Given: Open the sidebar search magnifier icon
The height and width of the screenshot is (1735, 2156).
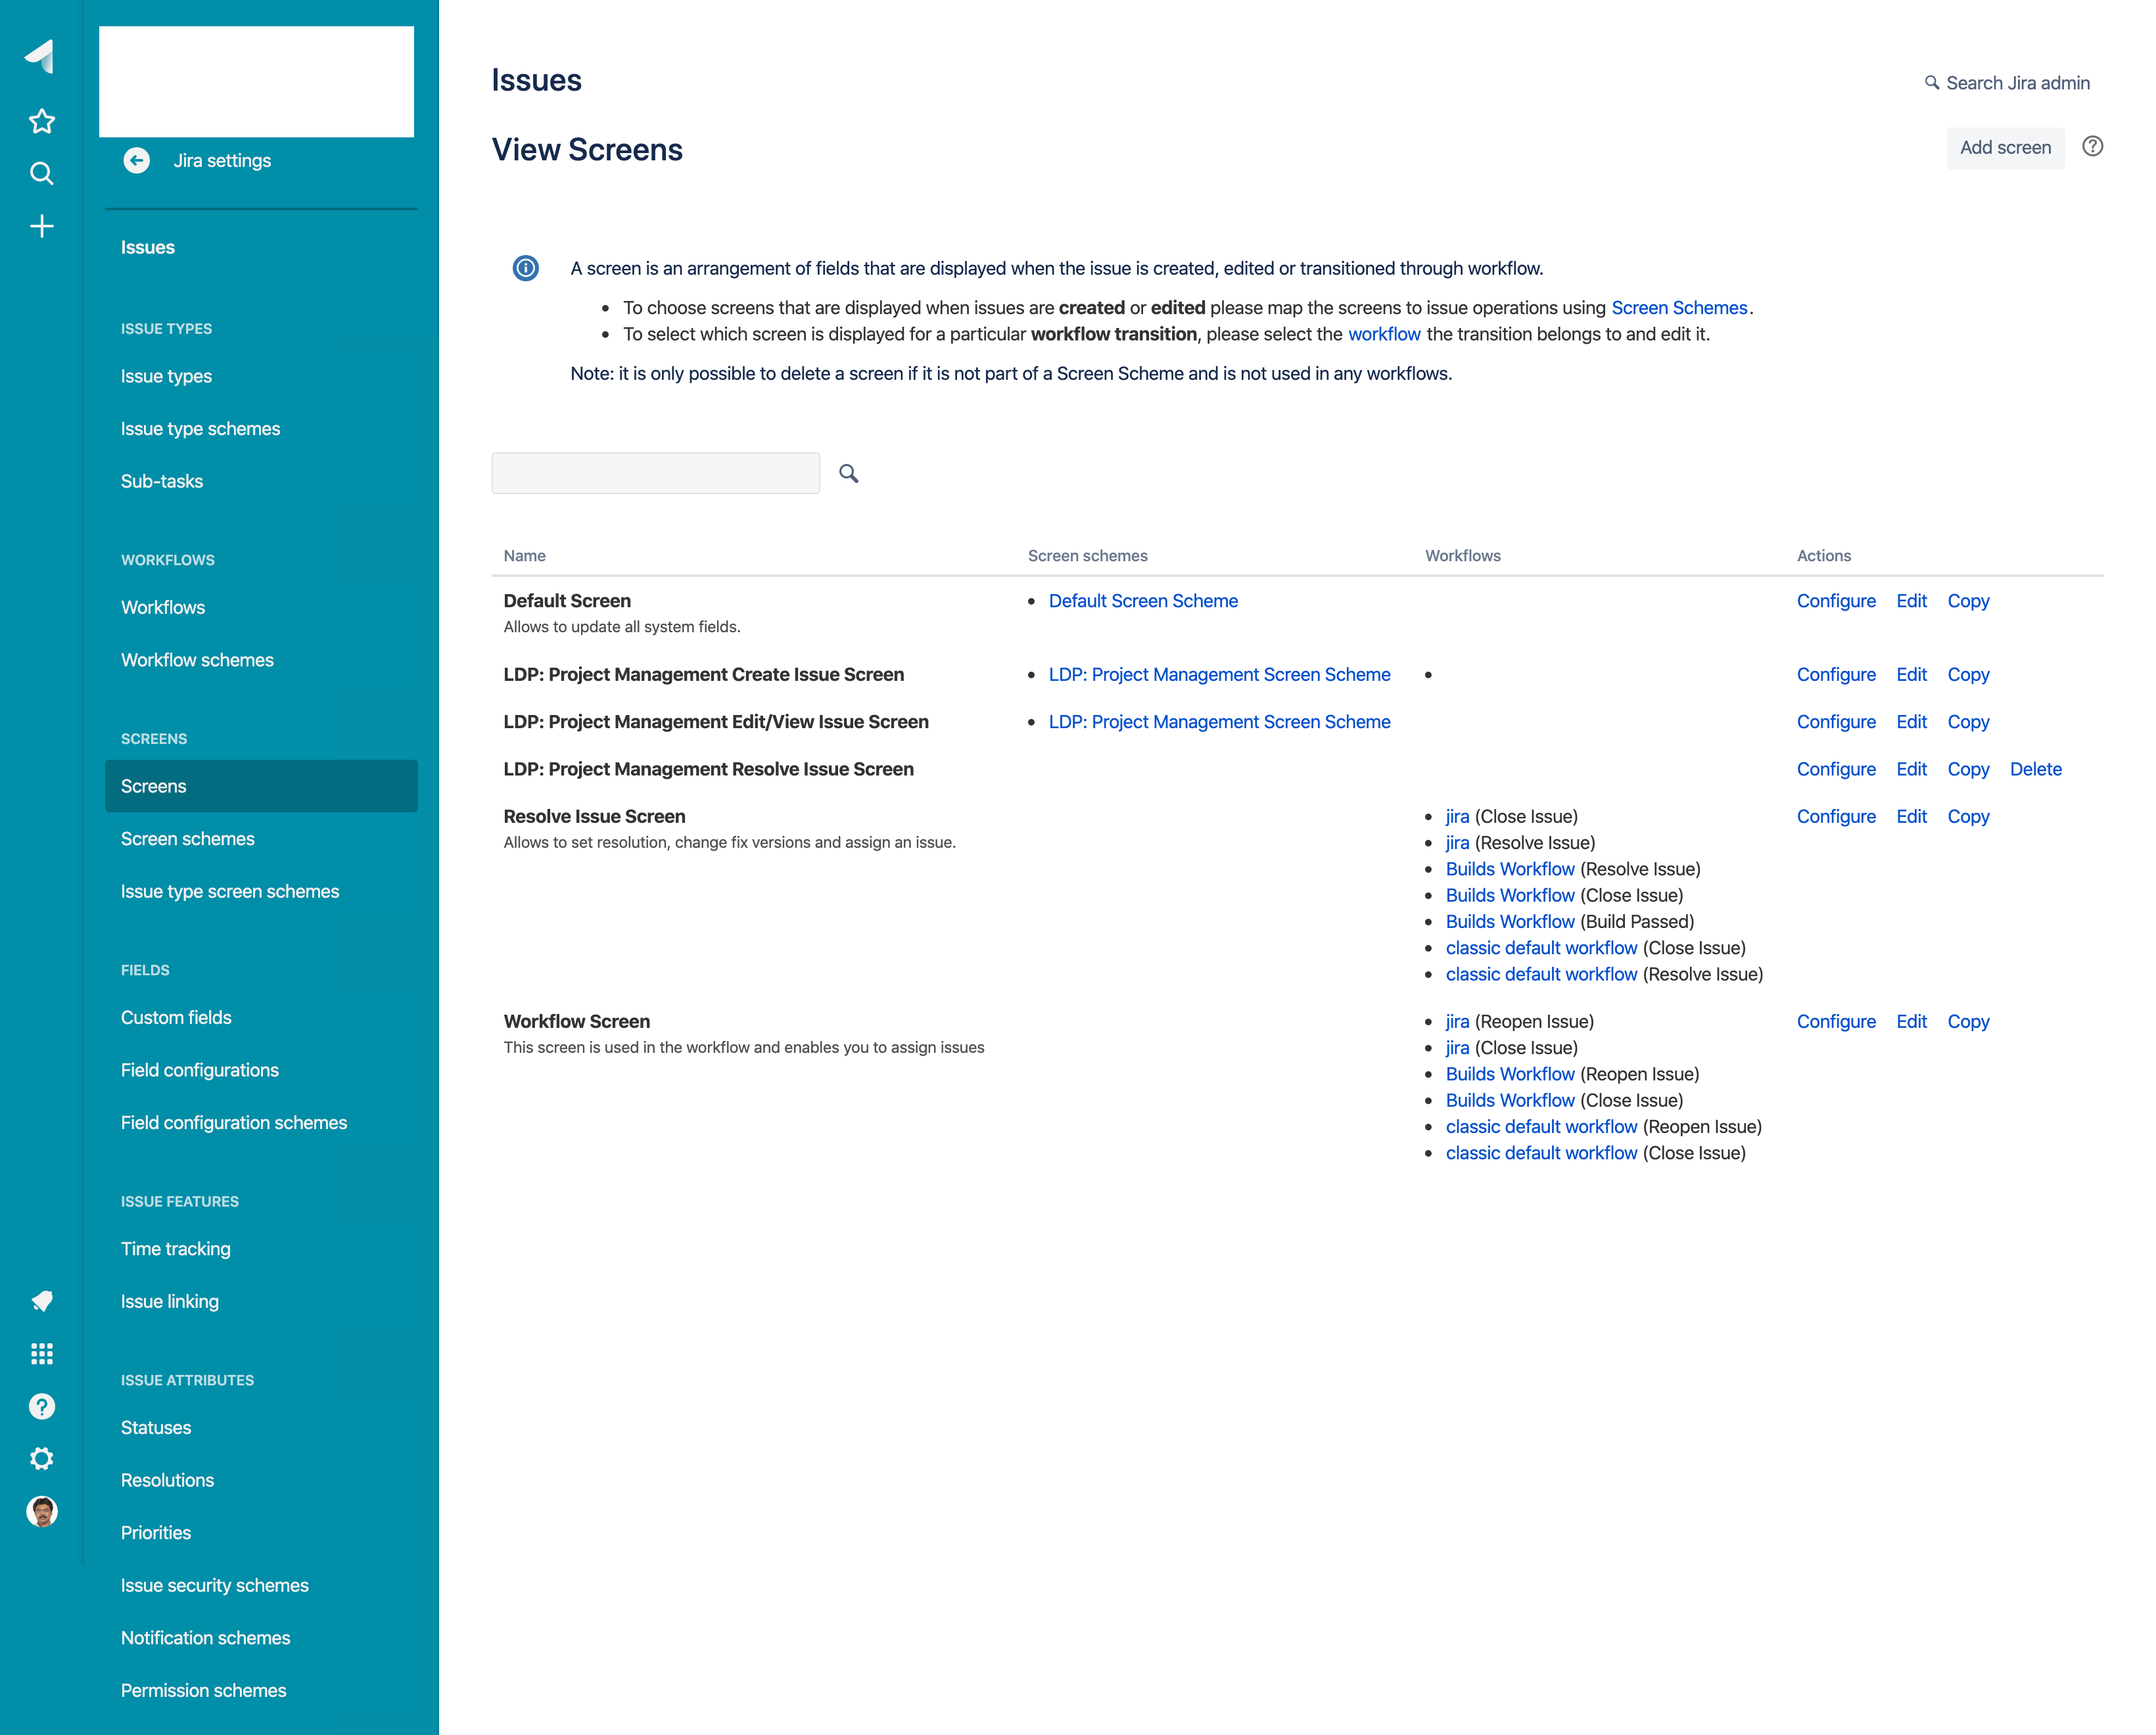Looking at the screenshot, I should [41, 174].
